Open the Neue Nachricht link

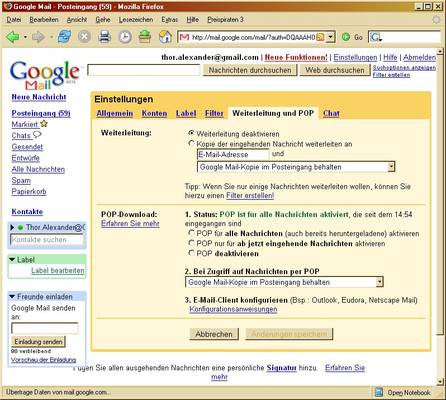point(39,97)
